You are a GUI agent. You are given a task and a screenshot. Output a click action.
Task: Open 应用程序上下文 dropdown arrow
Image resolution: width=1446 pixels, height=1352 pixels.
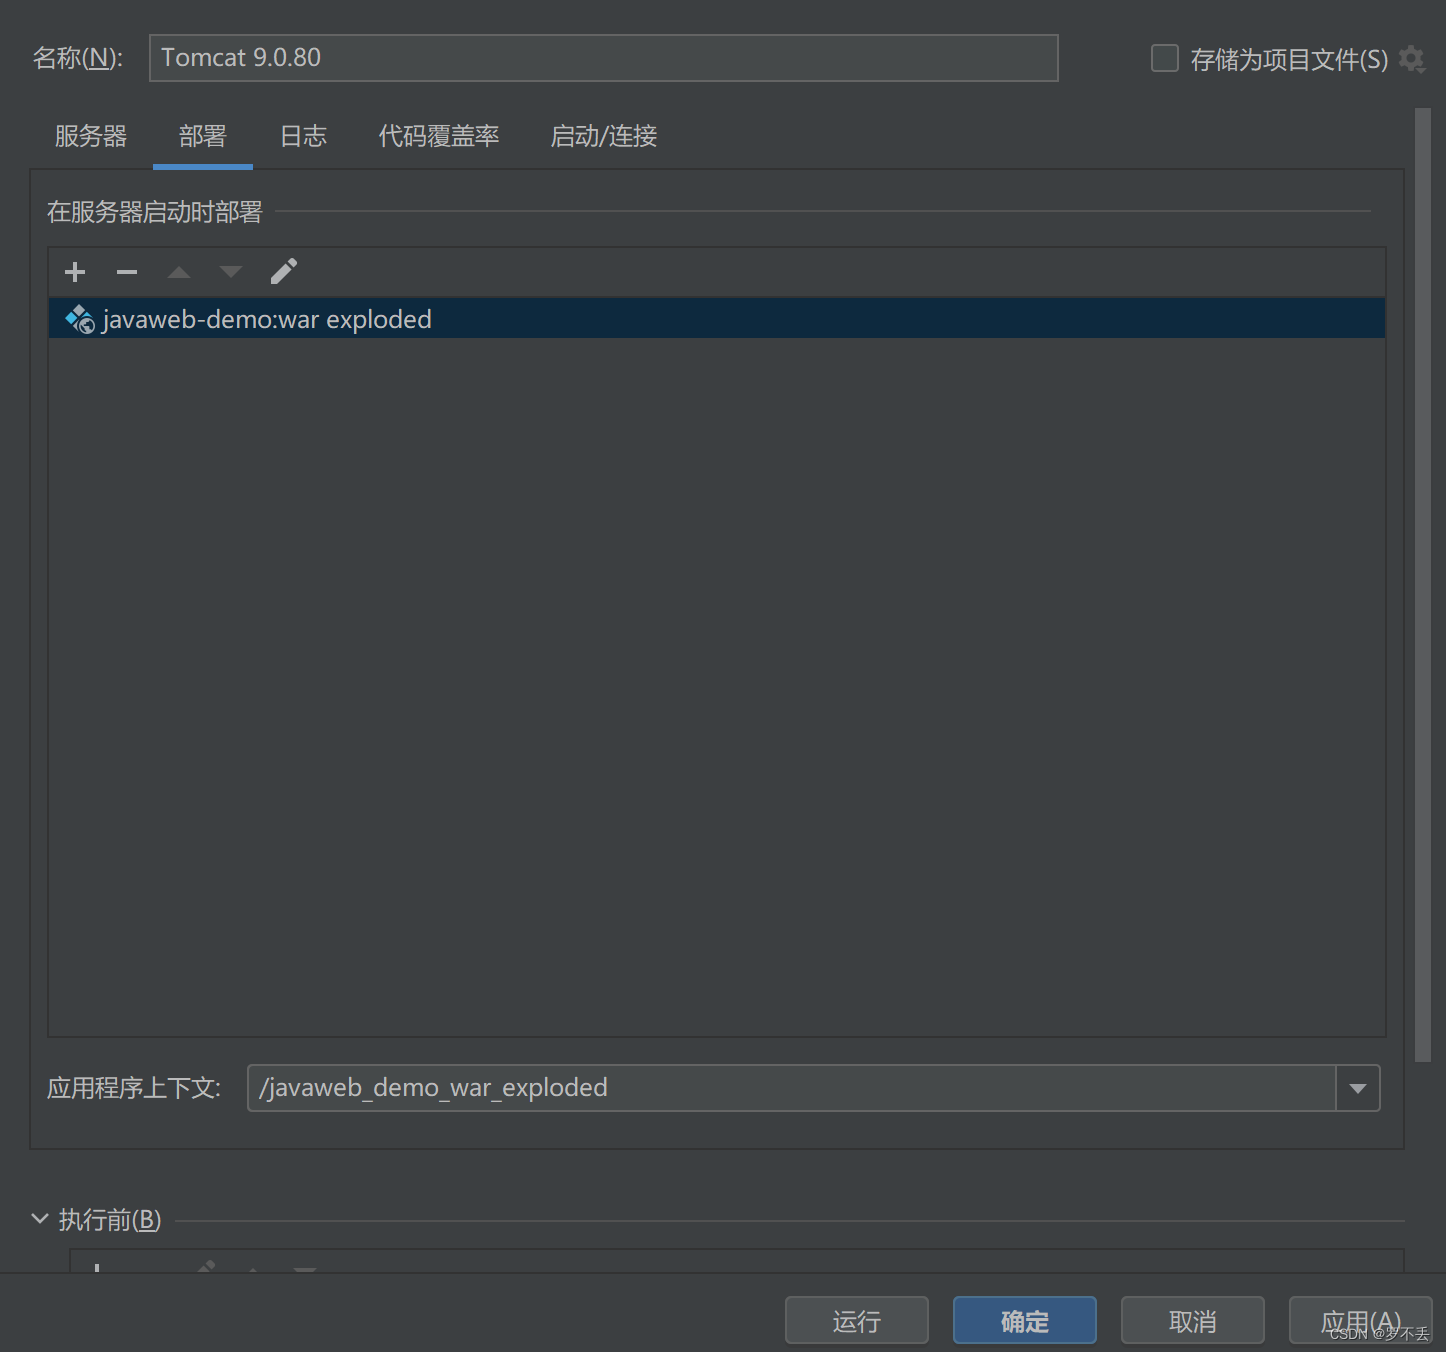point(1358,1088)
